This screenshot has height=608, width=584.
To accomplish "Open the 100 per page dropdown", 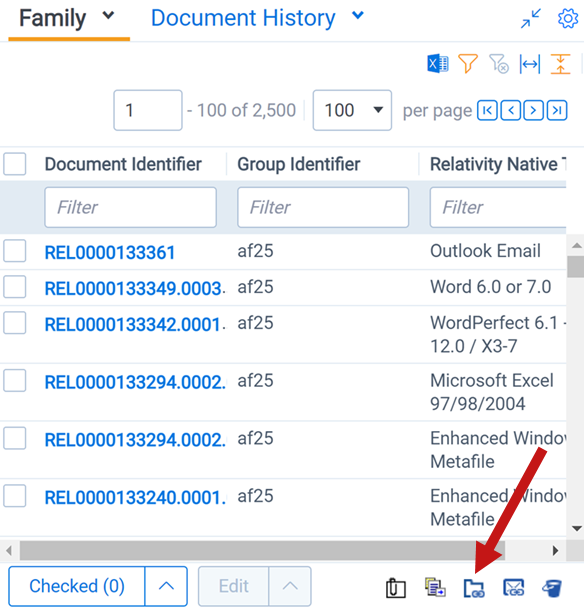I will click(352, 110).
